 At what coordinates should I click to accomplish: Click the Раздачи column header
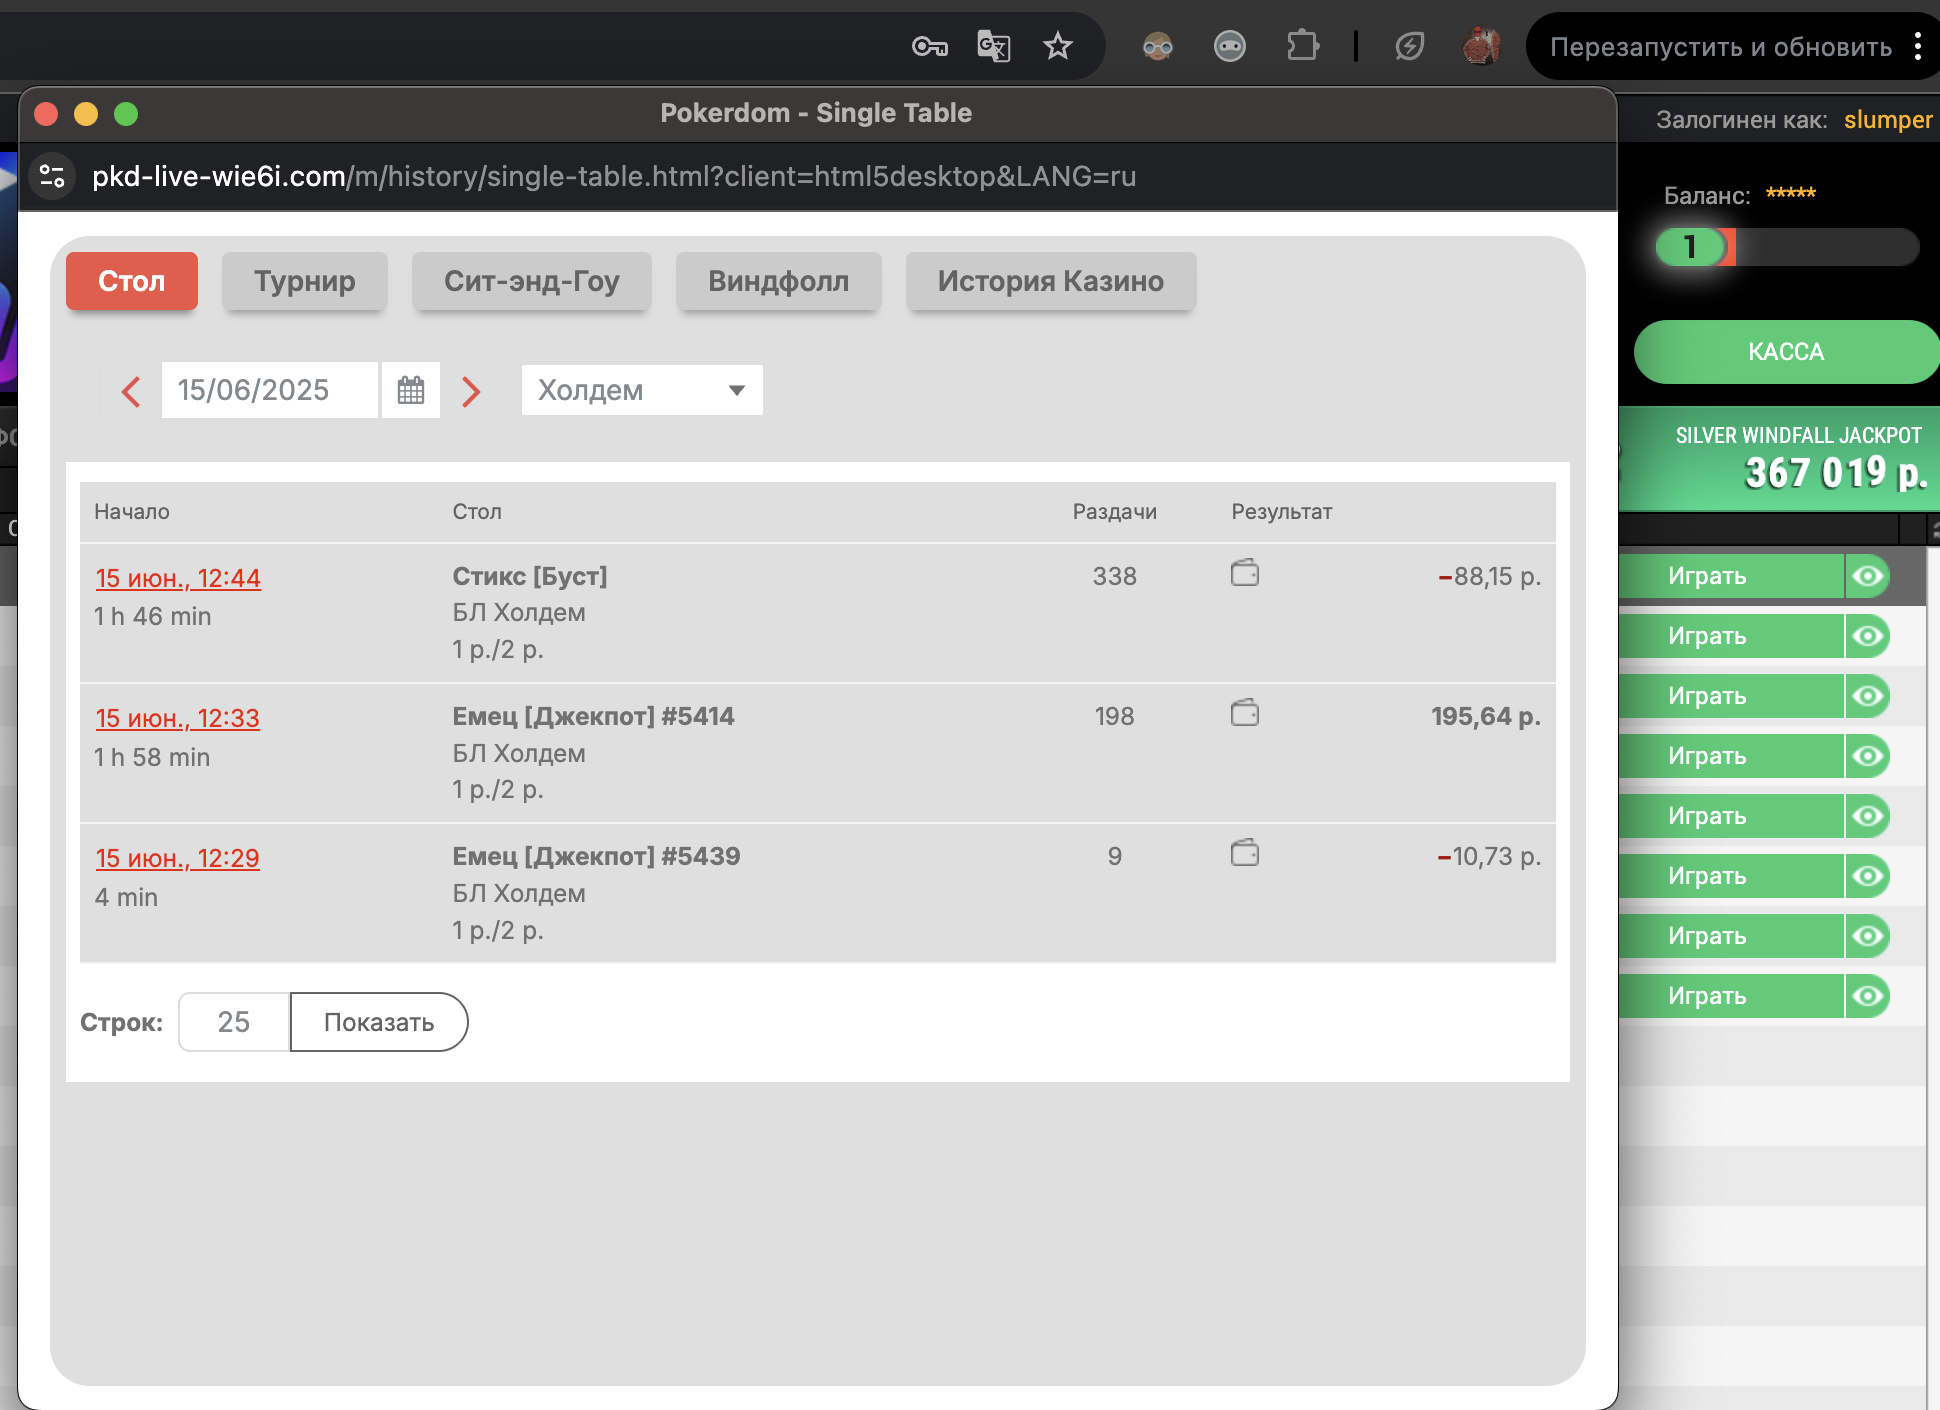pyautogui.click(x=1114, y=512)
